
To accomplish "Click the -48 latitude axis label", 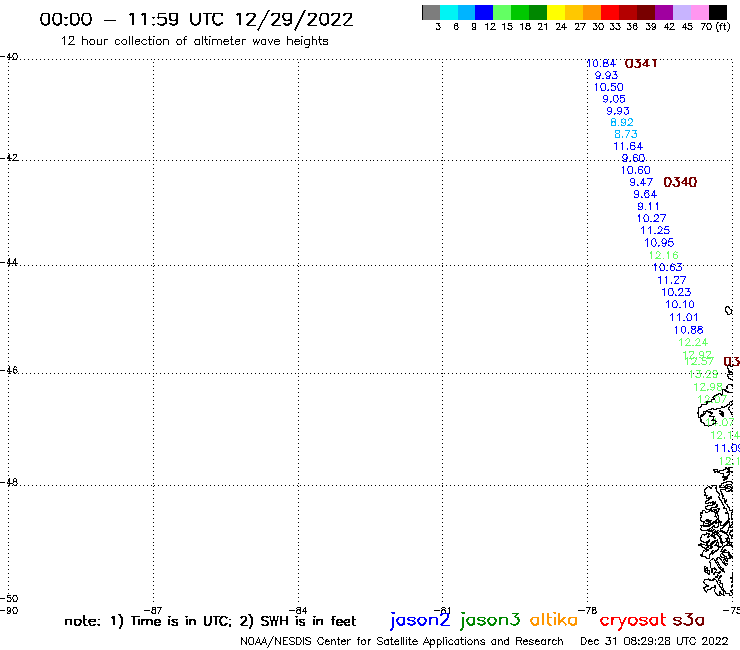I will pyautogui.click(x=9, y=482).
